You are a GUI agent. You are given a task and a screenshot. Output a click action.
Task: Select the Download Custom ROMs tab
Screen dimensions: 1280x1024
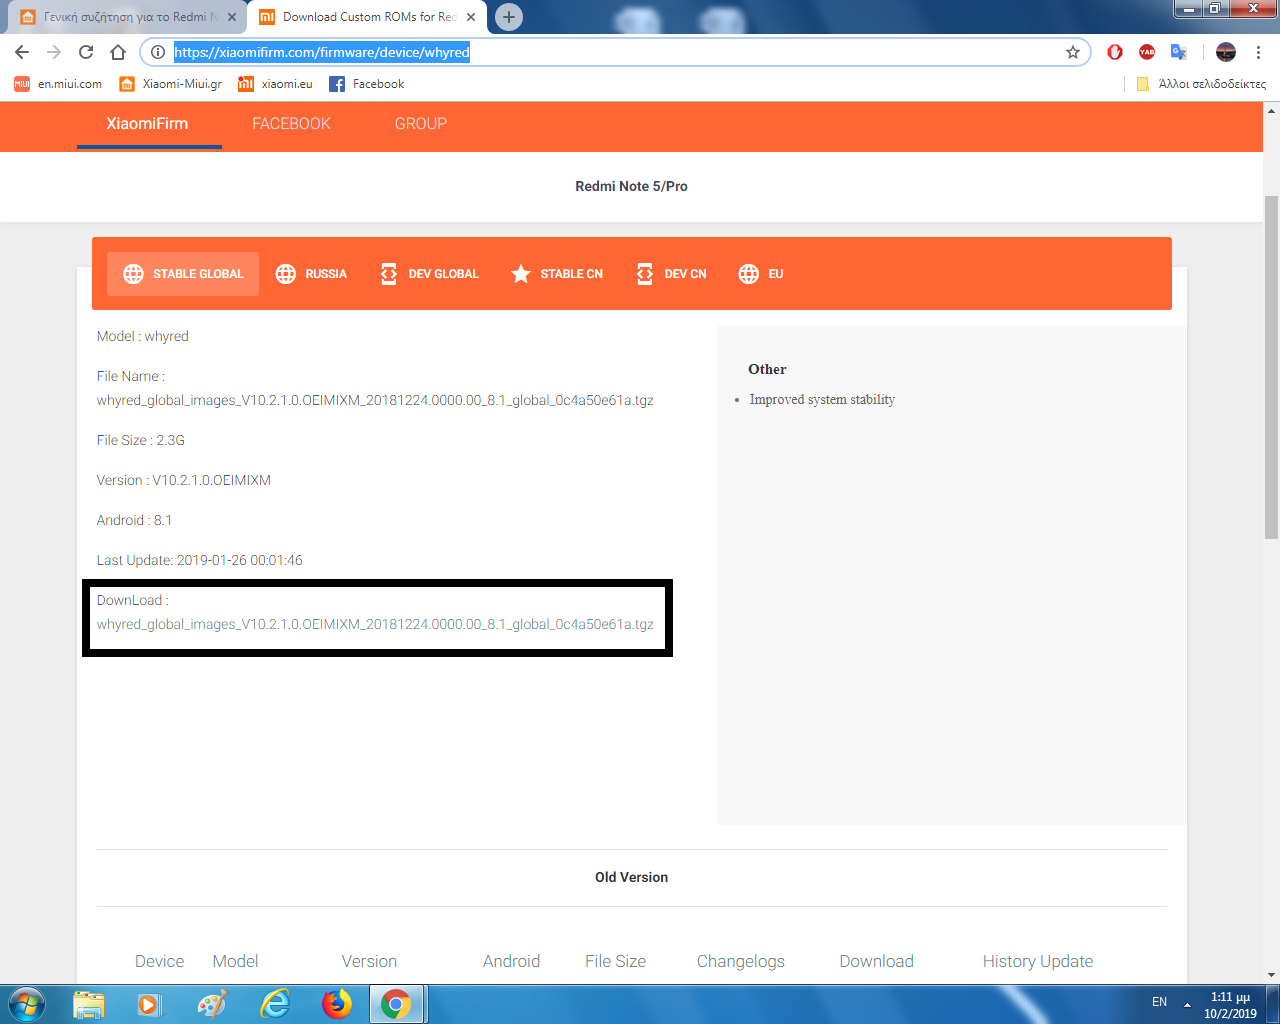click(x=366, y=17)
